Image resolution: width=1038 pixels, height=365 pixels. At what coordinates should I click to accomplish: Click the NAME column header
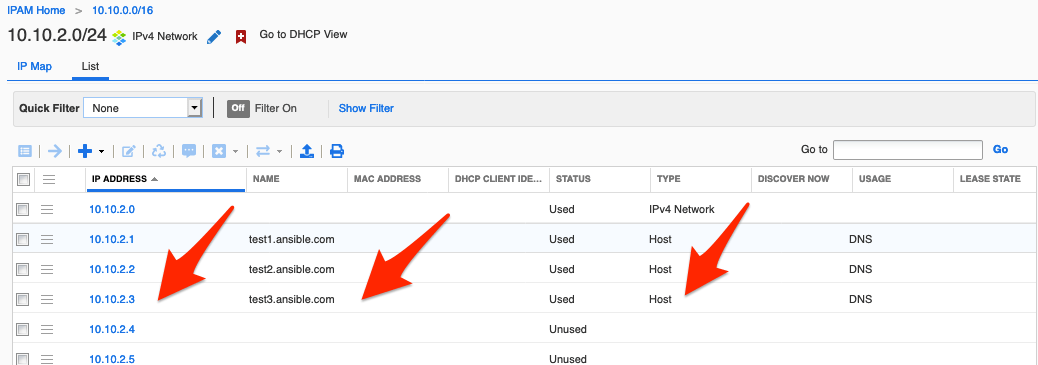(x=297, y=179)
